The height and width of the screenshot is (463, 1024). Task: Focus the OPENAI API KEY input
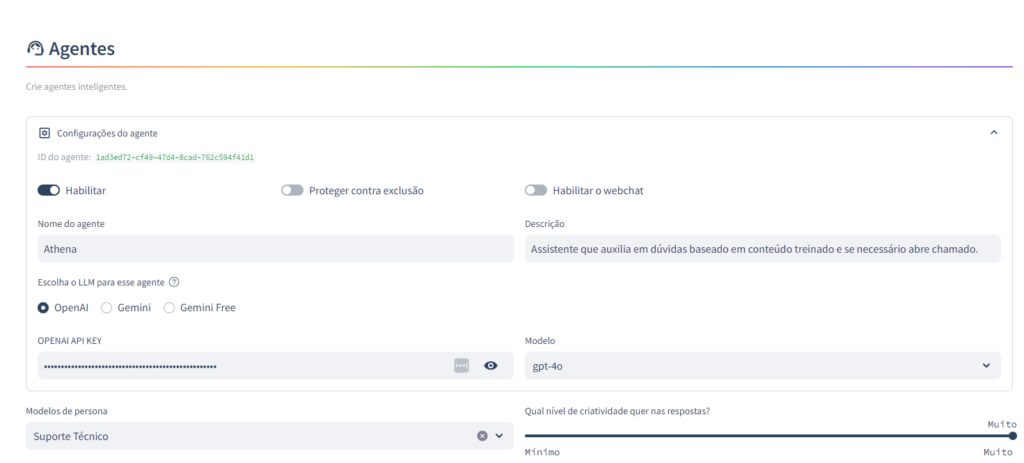[240, 366]
